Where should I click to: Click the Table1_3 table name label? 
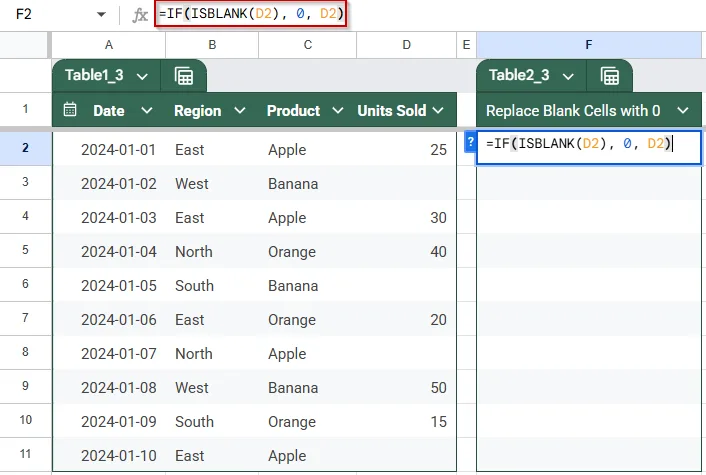coord(94,75)
